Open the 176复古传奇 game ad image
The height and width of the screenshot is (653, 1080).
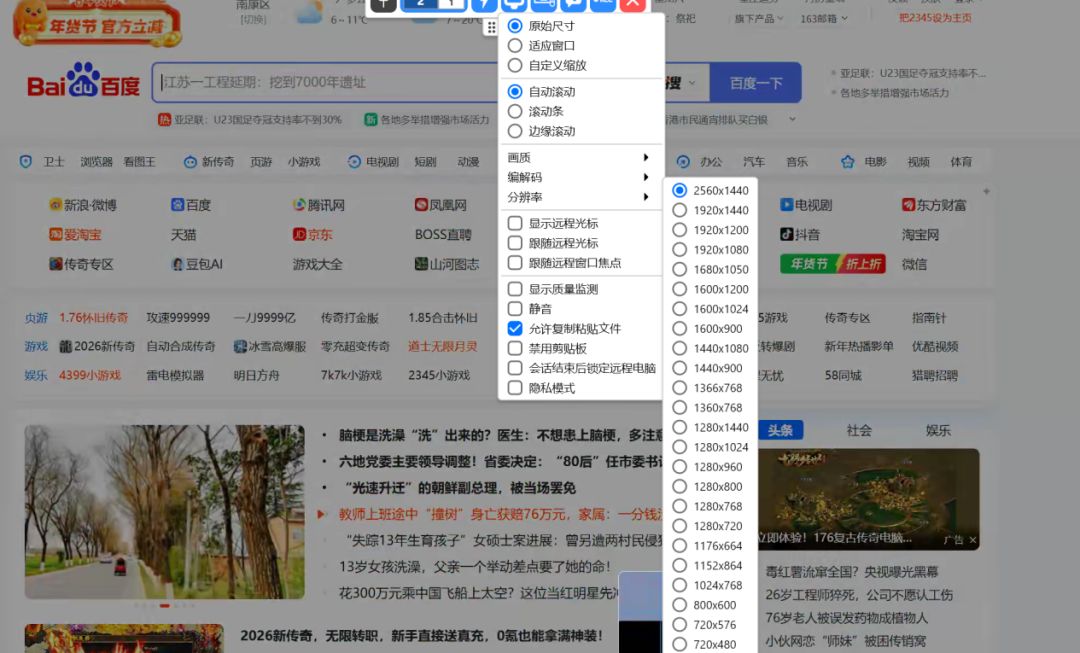pos(869,499)
